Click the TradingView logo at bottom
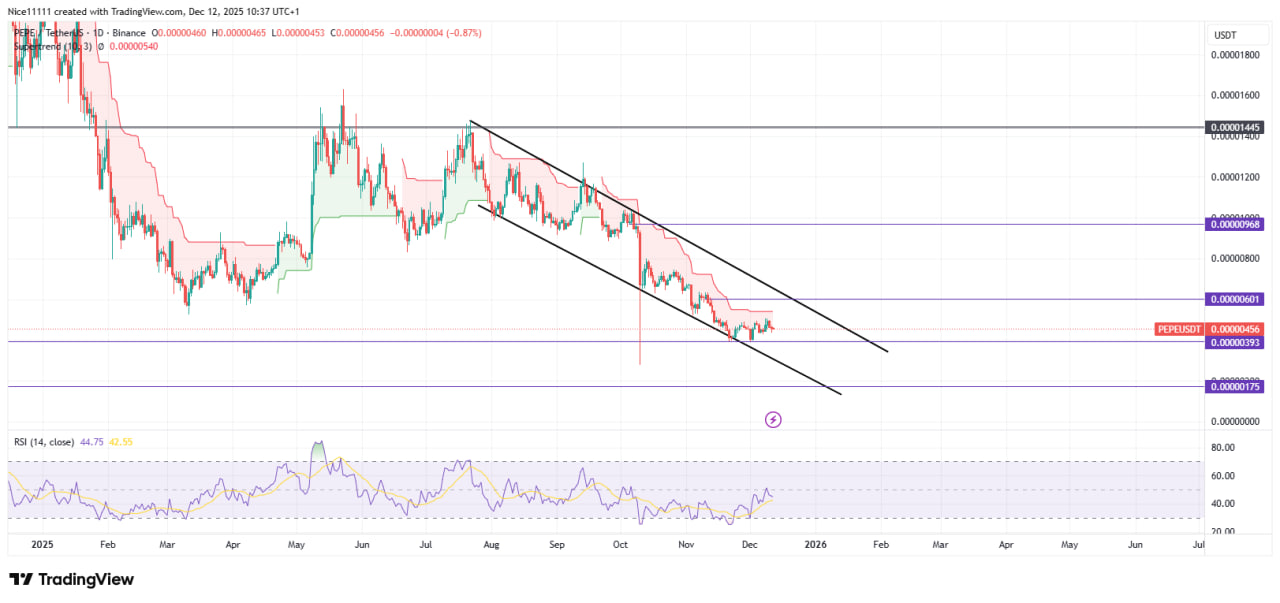The height and width of the screenshot is (603, 1280). pyautogui.click(x=71, y=579)
